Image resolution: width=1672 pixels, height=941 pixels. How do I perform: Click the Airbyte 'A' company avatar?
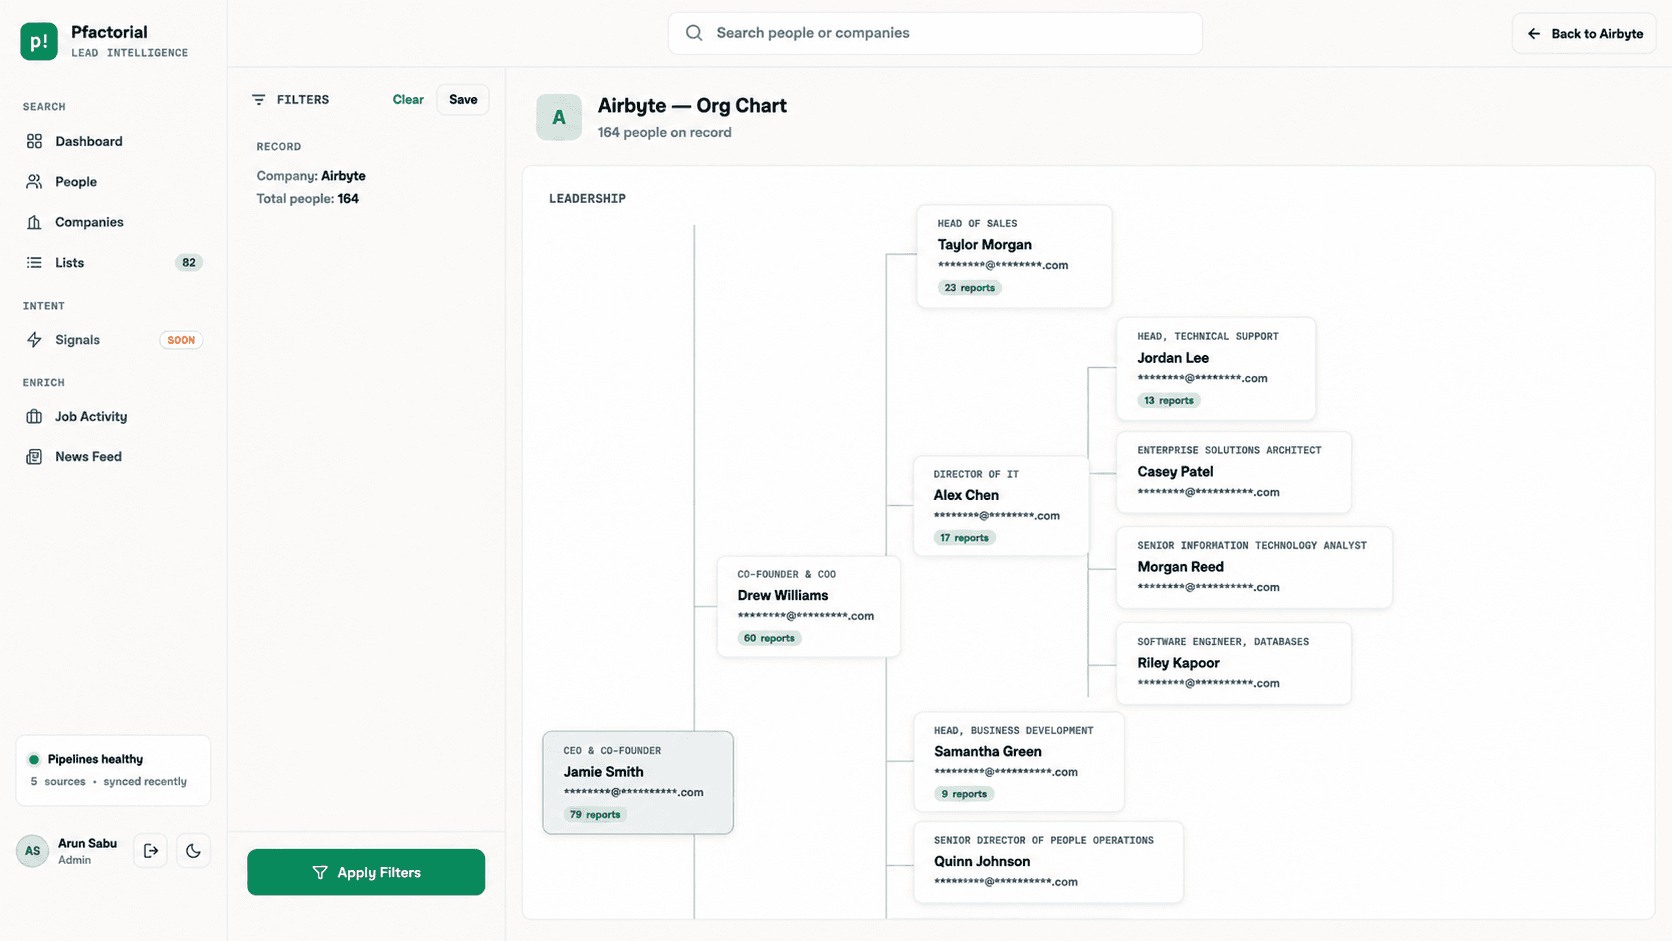tap(559, 118)
